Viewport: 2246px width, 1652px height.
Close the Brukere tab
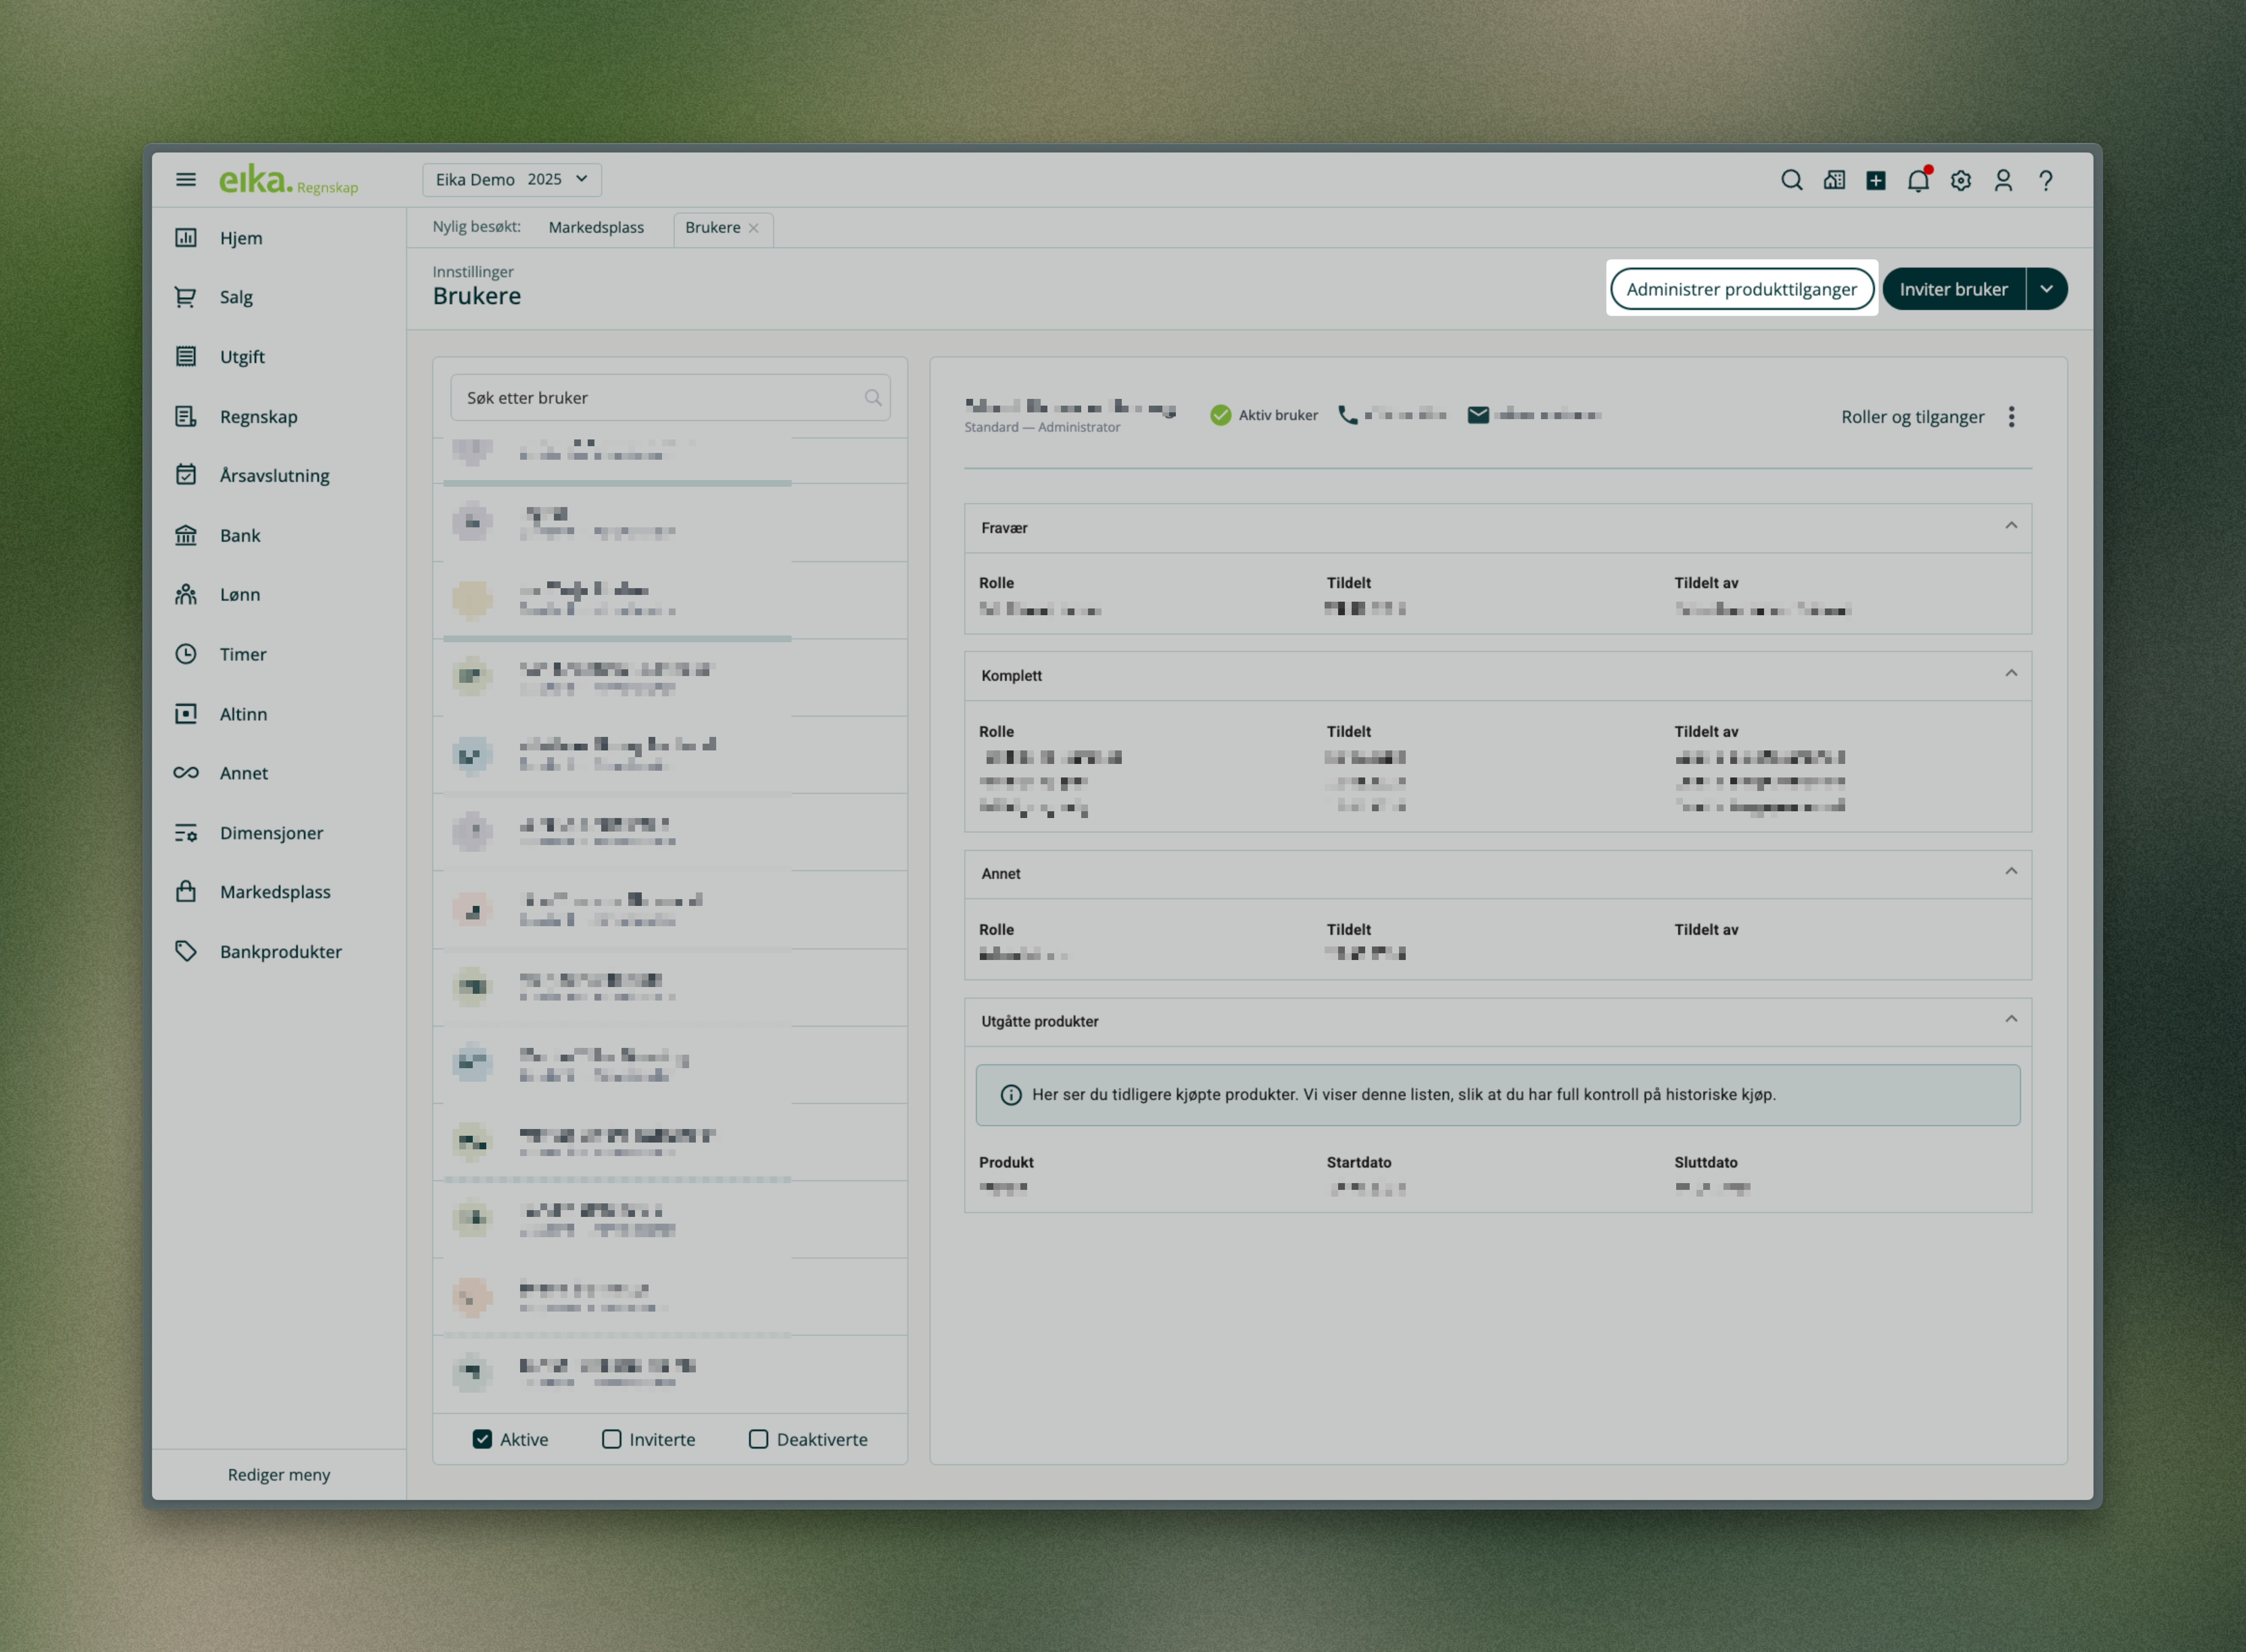coord(754,229)
